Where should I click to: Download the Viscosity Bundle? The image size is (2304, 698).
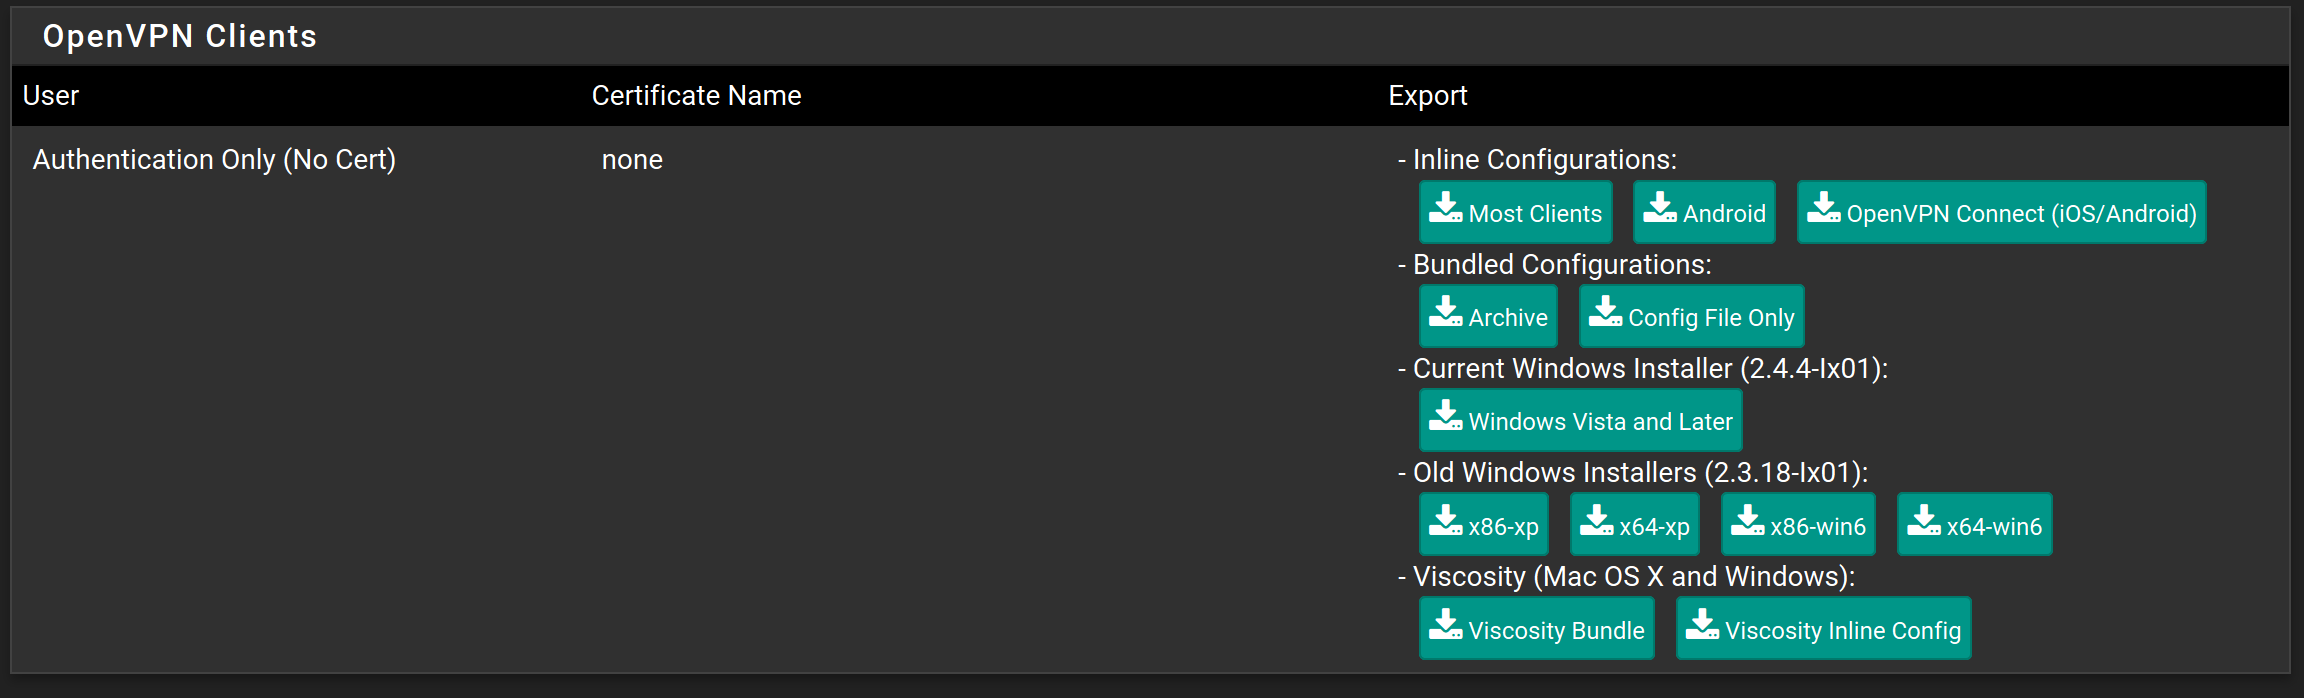[1536, 628]
